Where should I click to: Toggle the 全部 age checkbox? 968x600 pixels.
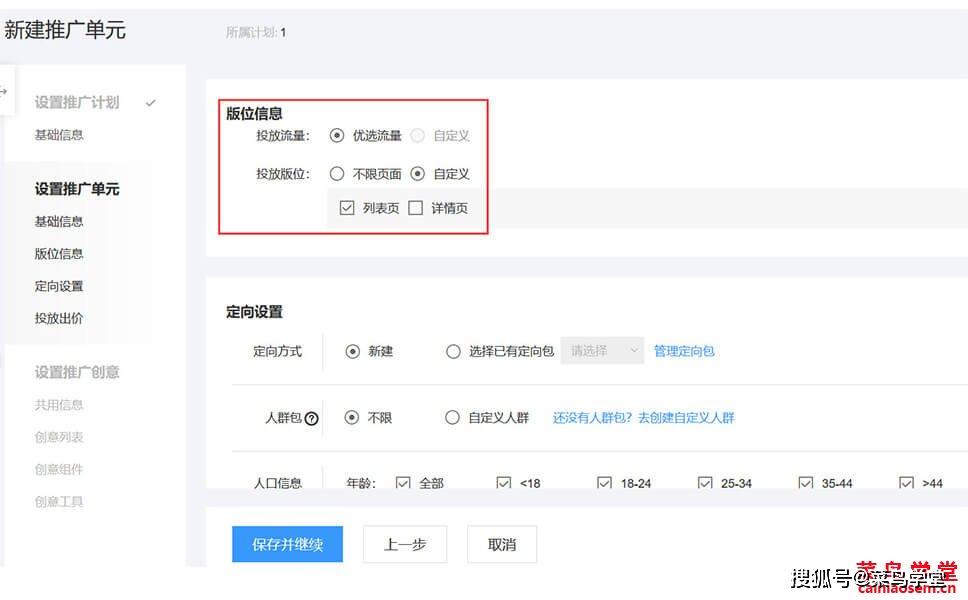pyautogui.click(x=403, y=483)
